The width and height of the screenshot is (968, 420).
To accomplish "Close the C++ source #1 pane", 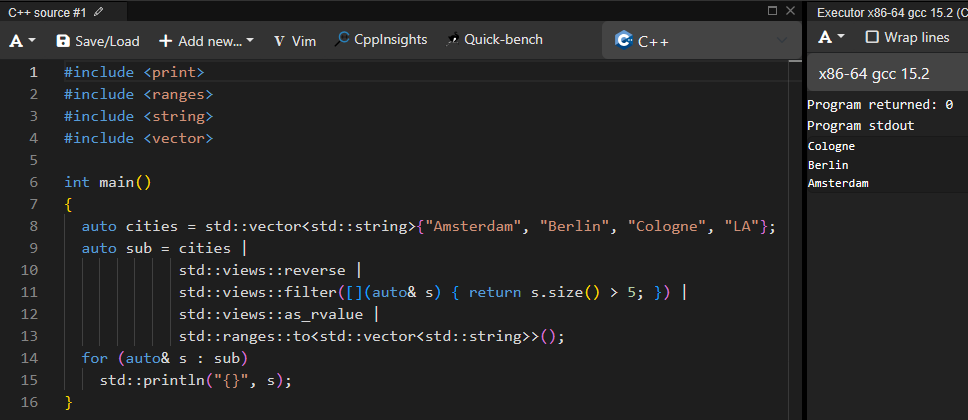I will [x=790, y=10].
